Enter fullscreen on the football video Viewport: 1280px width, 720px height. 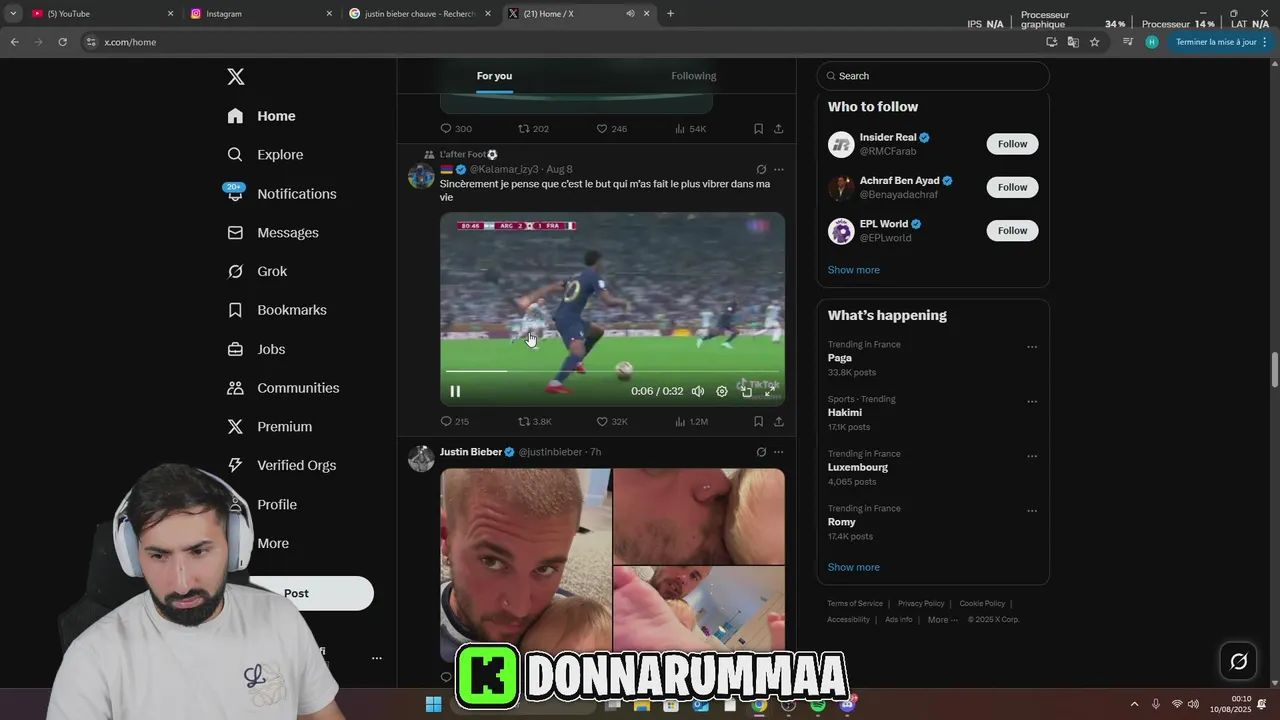coord(770,391)
